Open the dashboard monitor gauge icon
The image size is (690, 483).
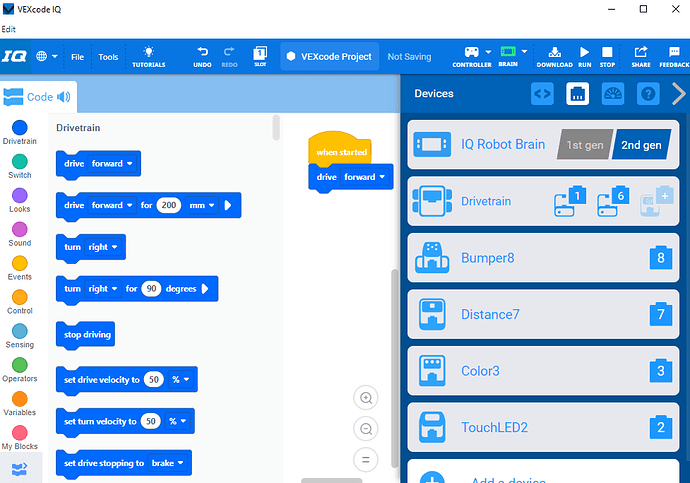coord(613,94)
